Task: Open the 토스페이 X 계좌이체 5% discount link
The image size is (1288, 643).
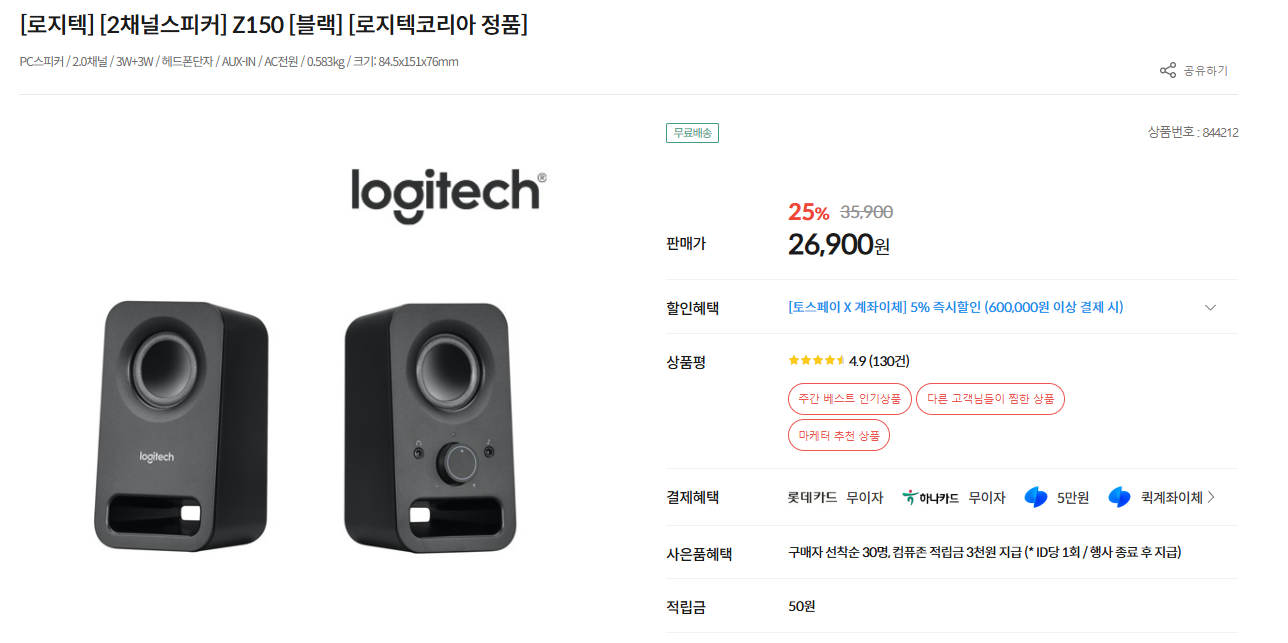Action: click(x=955, y=307)
